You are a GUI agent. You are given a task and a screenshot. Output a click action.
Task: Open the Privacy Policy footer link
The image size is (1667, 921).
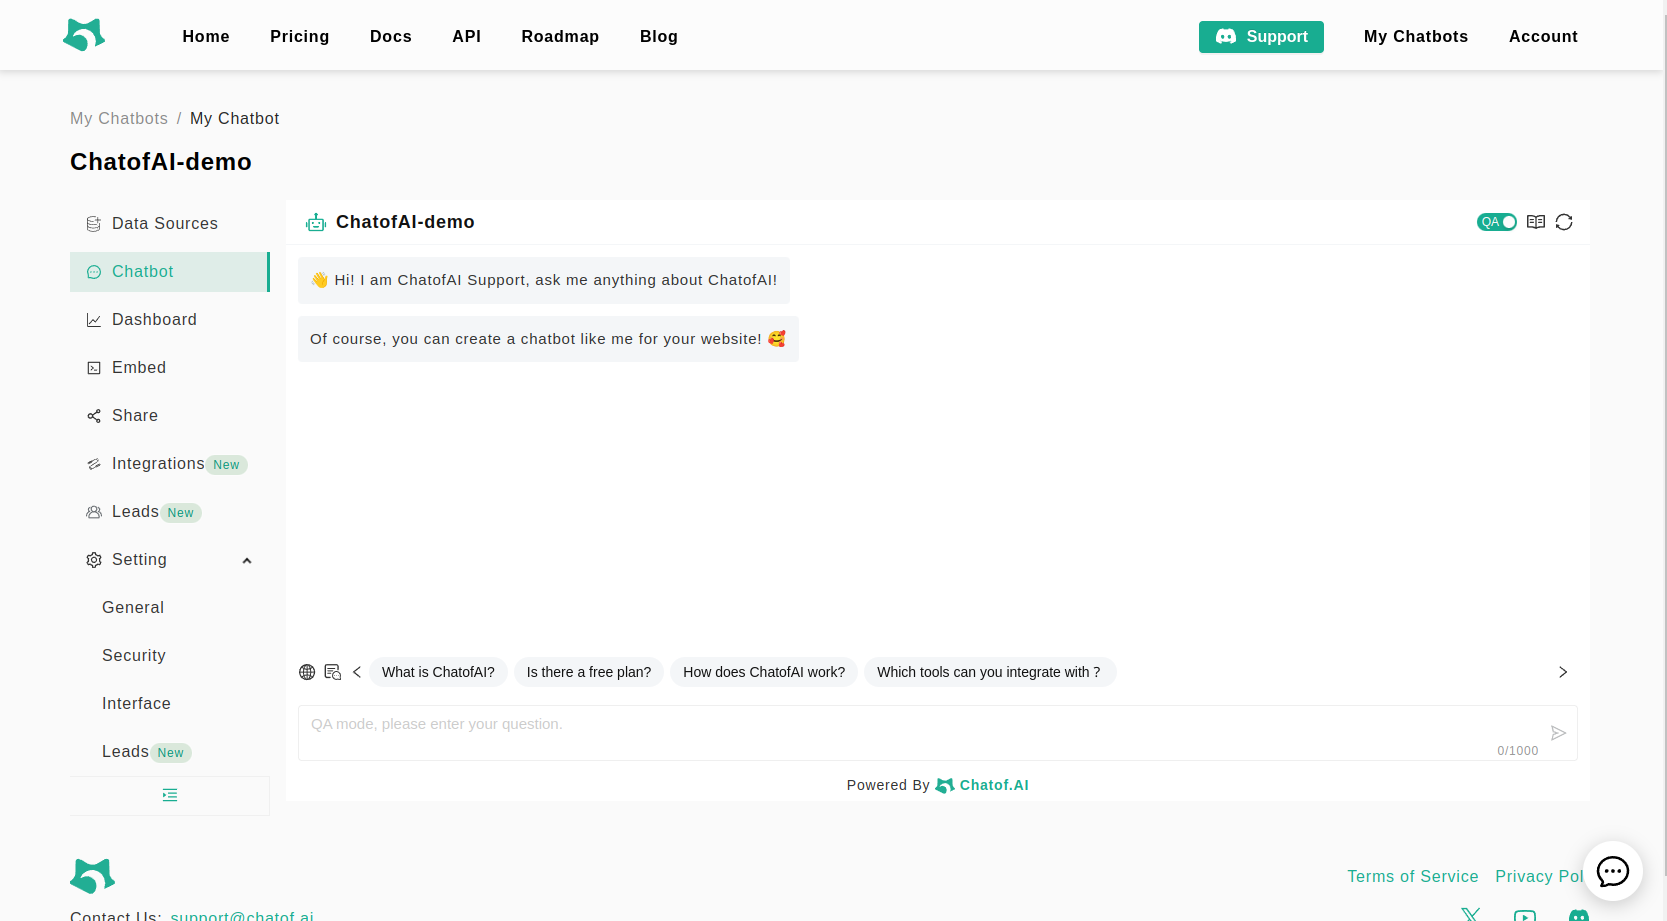click(x=1539, y=876)
